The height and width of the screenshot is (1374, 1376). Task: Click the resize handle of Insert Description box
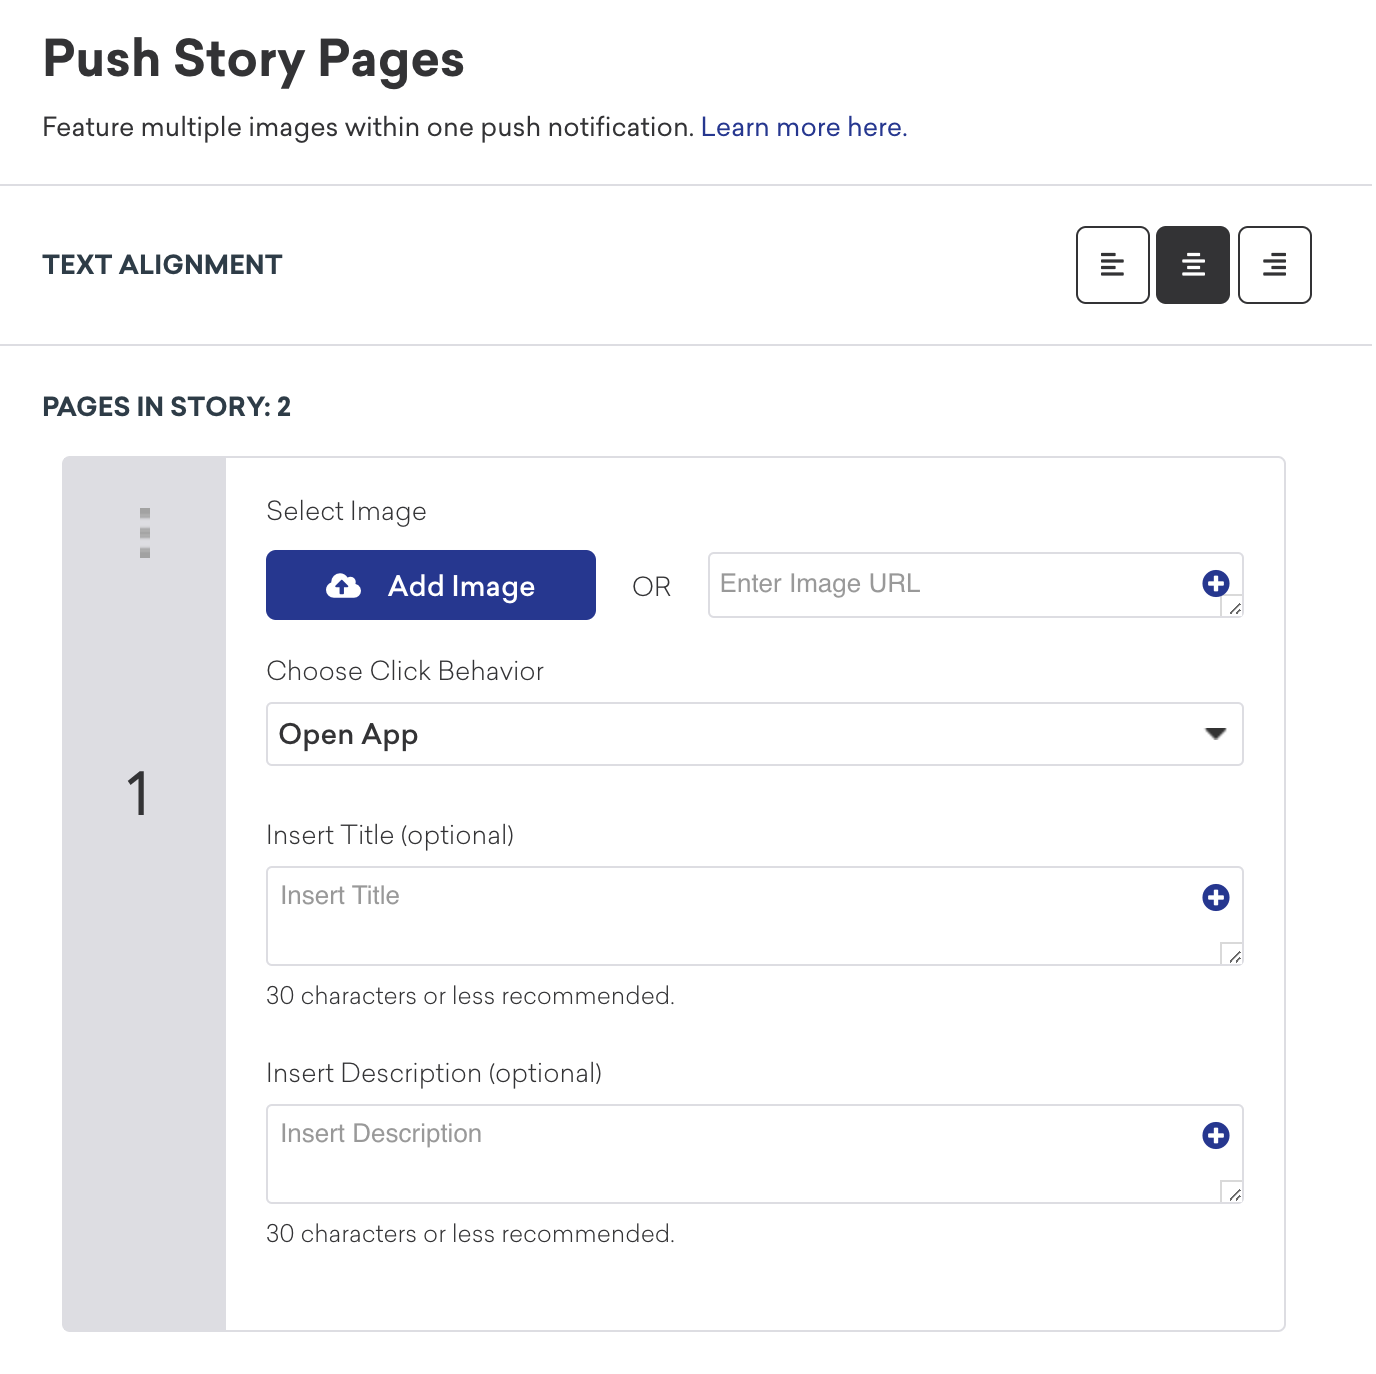(x=1234, y=1193)
